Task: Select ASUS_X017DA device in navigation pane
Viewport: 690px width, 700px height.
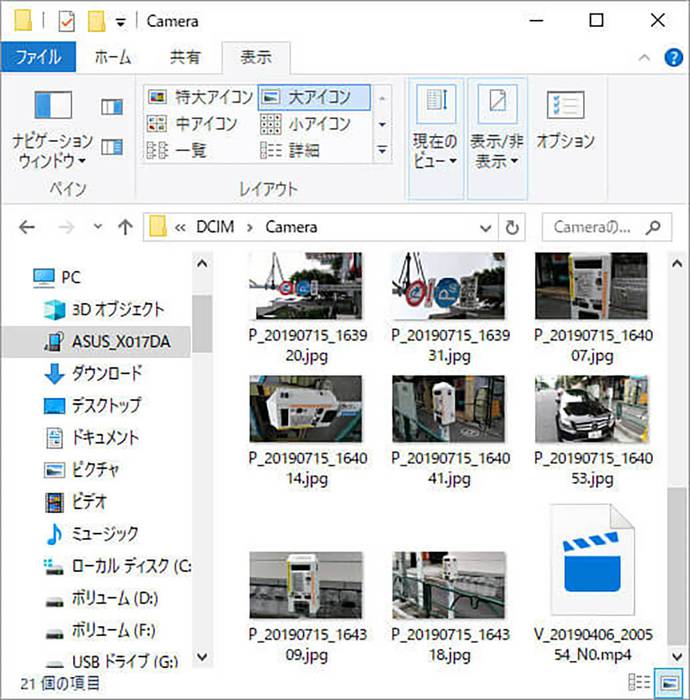Action: pos(96,342)
